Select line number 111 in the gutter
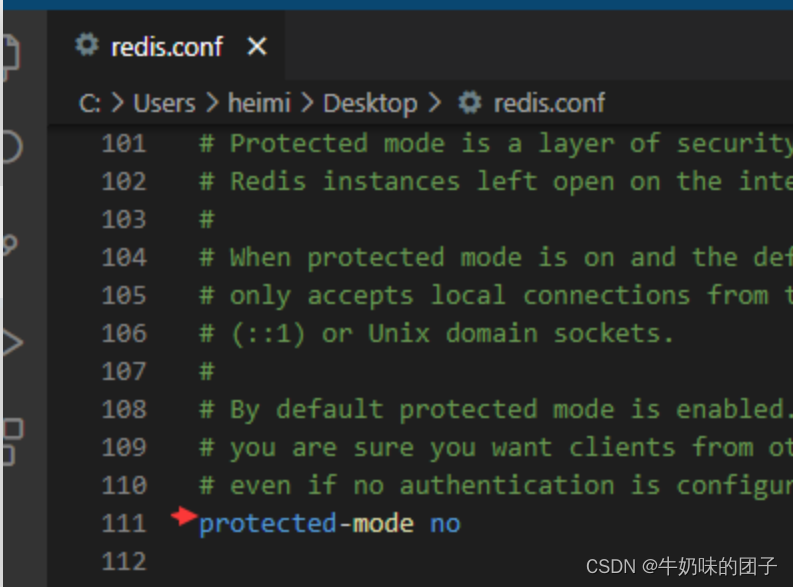The image size is (793, 587). pos(124,523)
